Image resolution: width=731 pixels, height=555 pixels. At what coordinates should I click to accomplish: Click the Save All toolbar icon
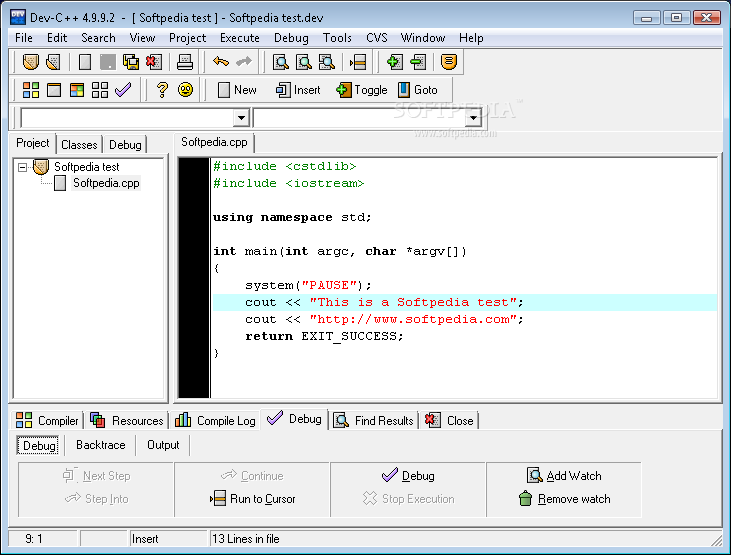click(131, 62)
